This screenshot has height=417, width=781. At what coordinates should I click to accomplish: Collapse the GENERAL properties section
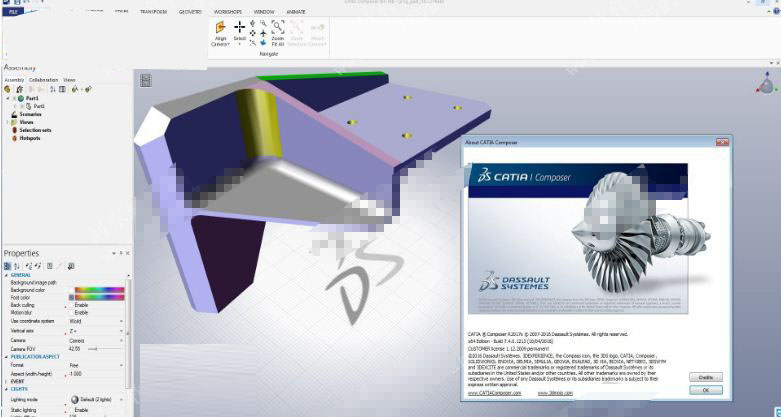coord(6,275)
